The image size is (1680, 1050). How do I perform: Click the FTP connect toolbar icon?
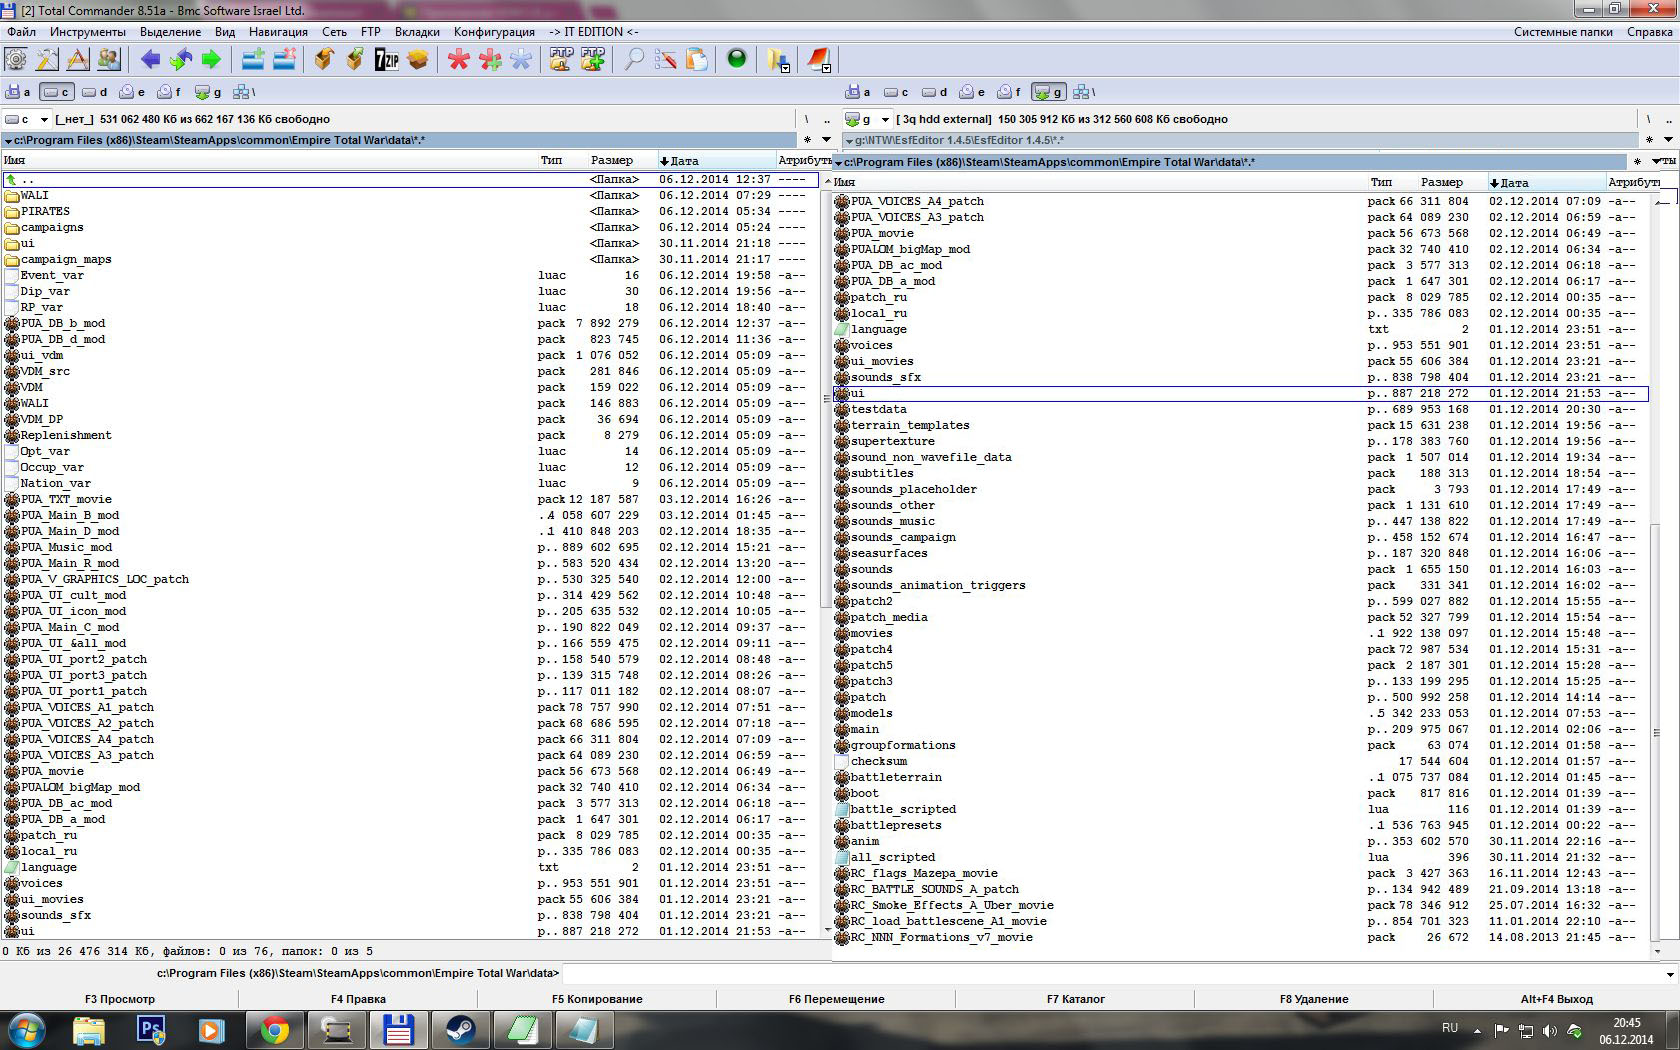pyautogui.click(x=560, y=60)
